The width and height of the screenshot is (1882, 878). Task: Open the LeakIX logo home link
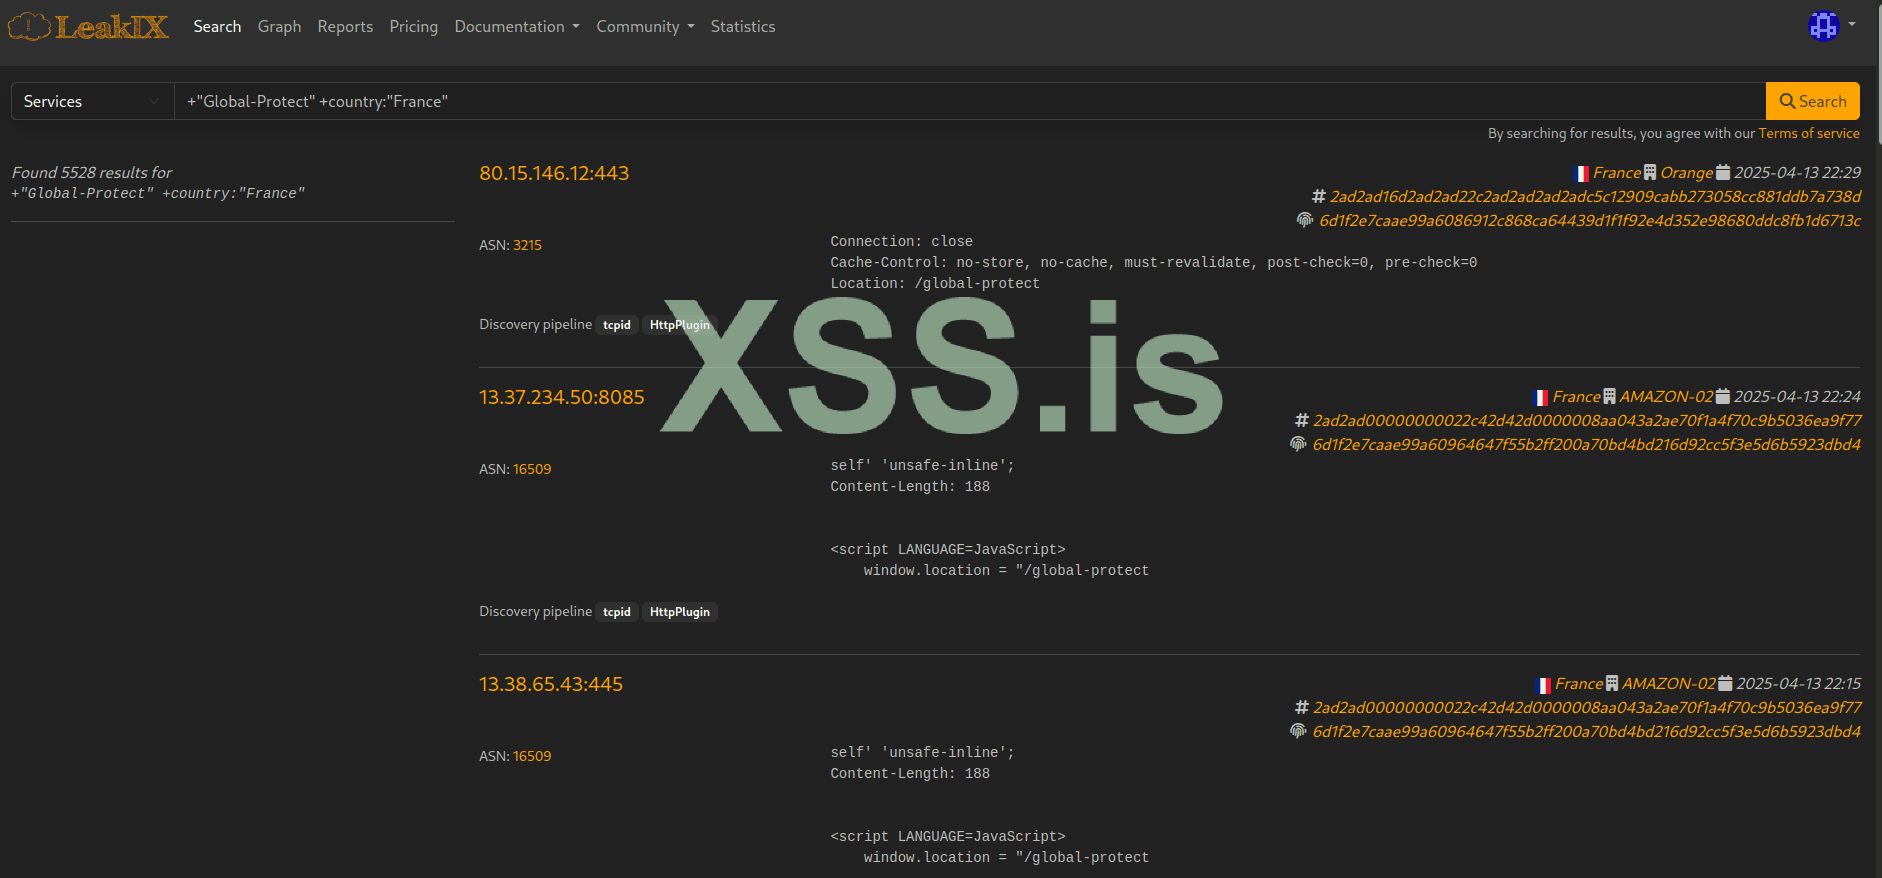point(88,26)
